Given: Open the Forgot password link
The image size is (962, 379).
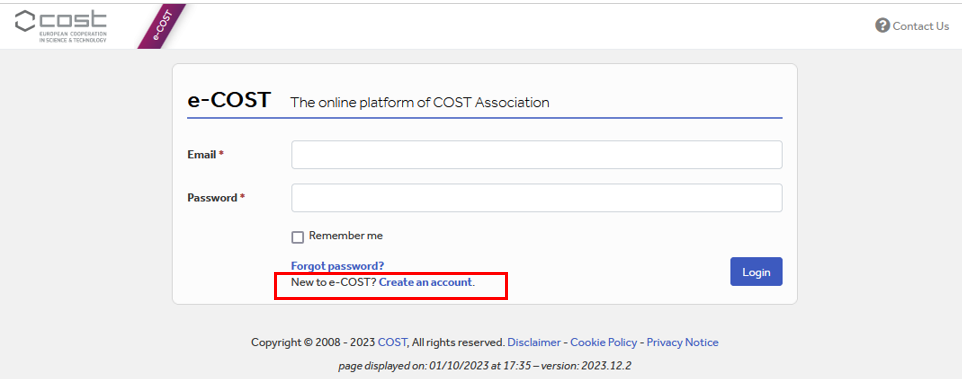Looking at the screenshot, I should click(337, 266).
